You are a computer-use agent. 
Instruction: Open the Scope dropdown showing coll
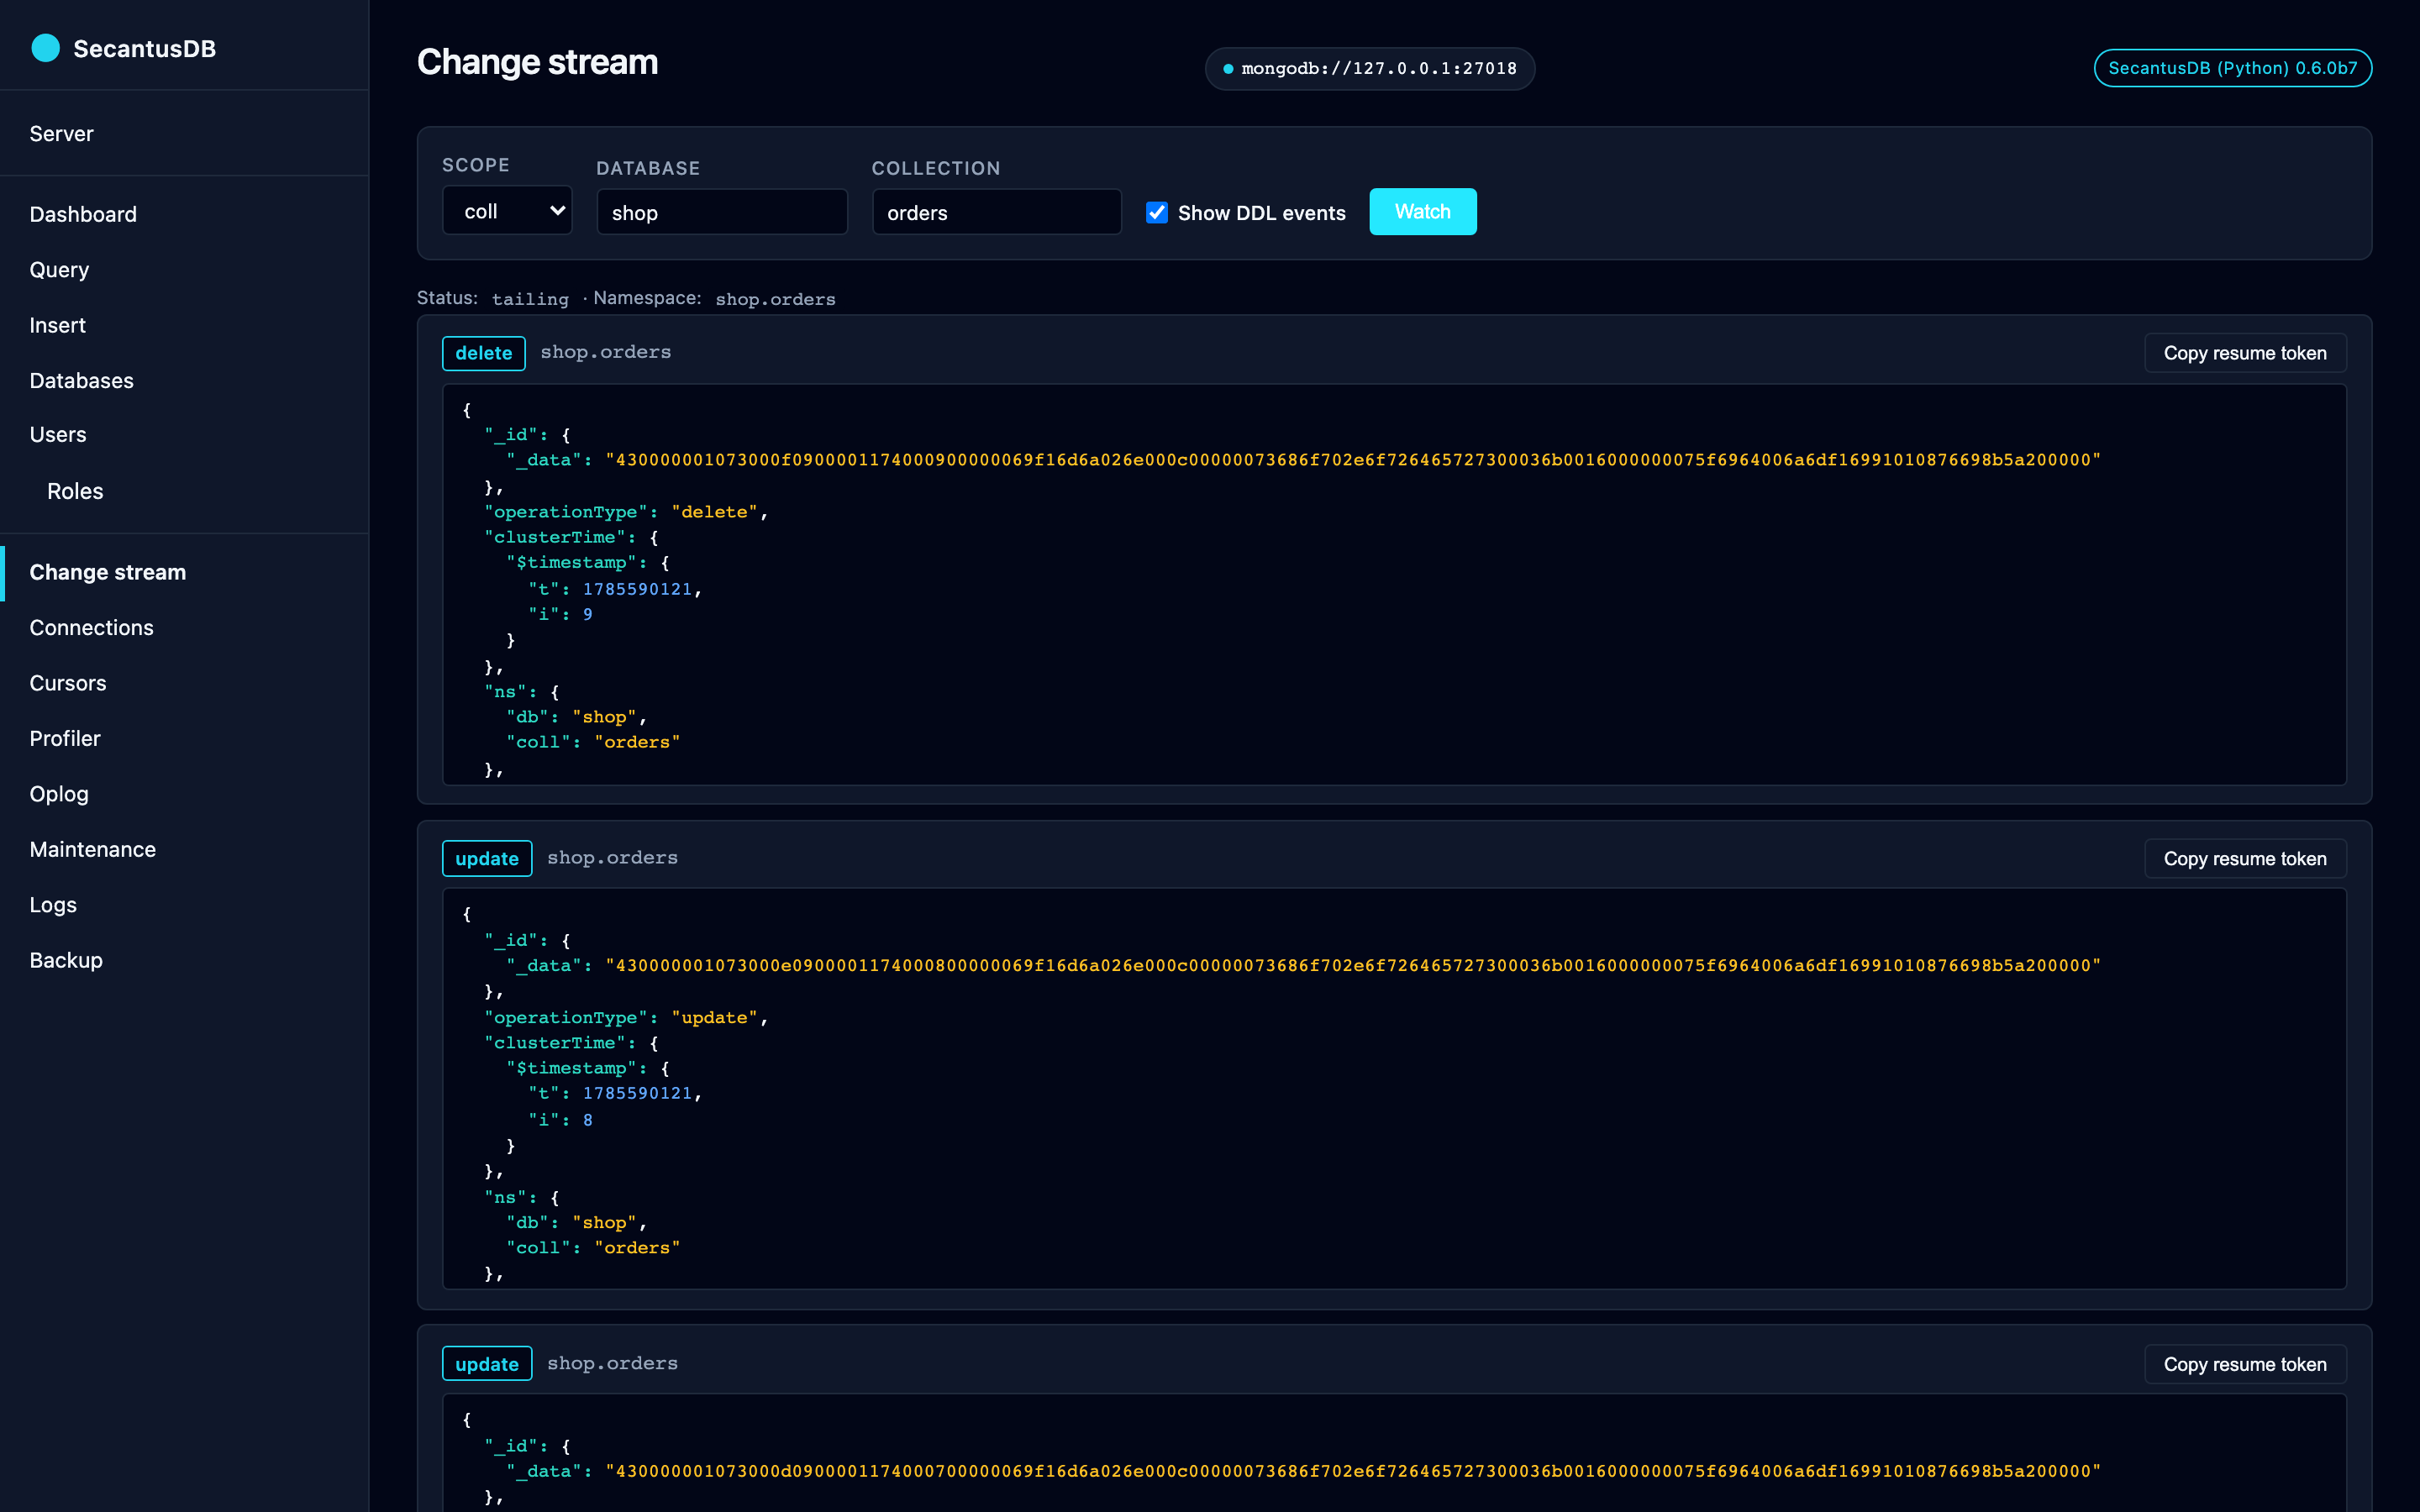point(507,211)
